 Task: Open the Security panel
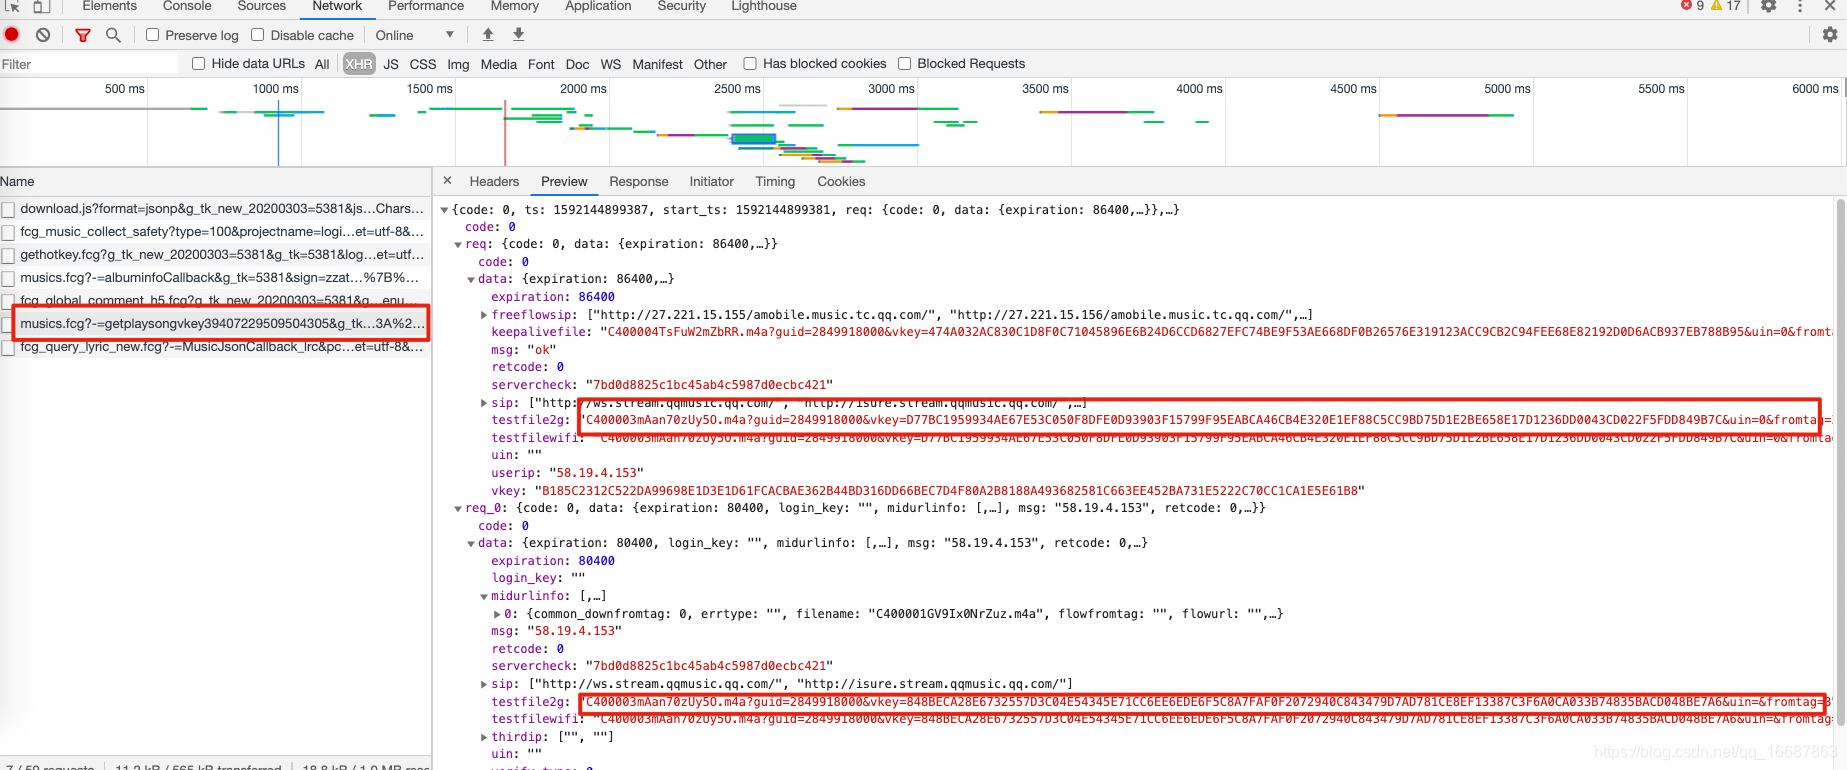pyautogui.click(x=682, y=6)
